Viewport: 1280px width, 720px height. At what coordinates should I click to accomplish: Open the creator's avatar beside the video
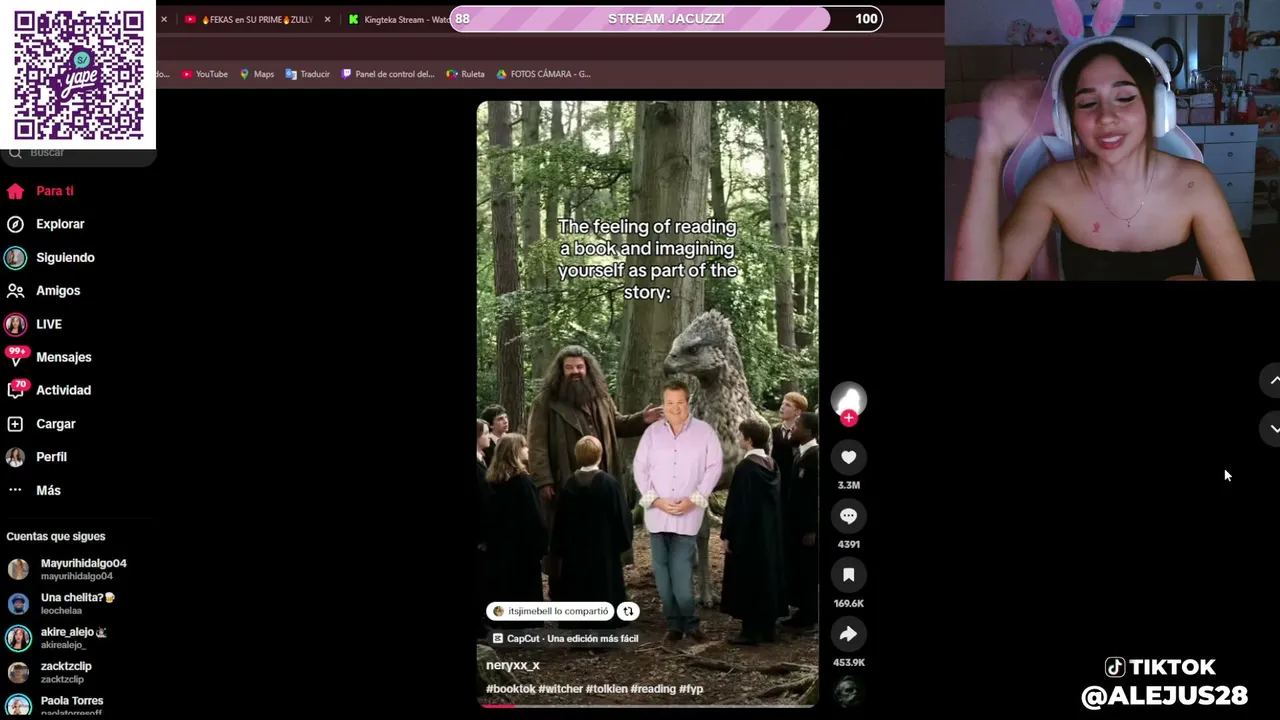(848, 399)
